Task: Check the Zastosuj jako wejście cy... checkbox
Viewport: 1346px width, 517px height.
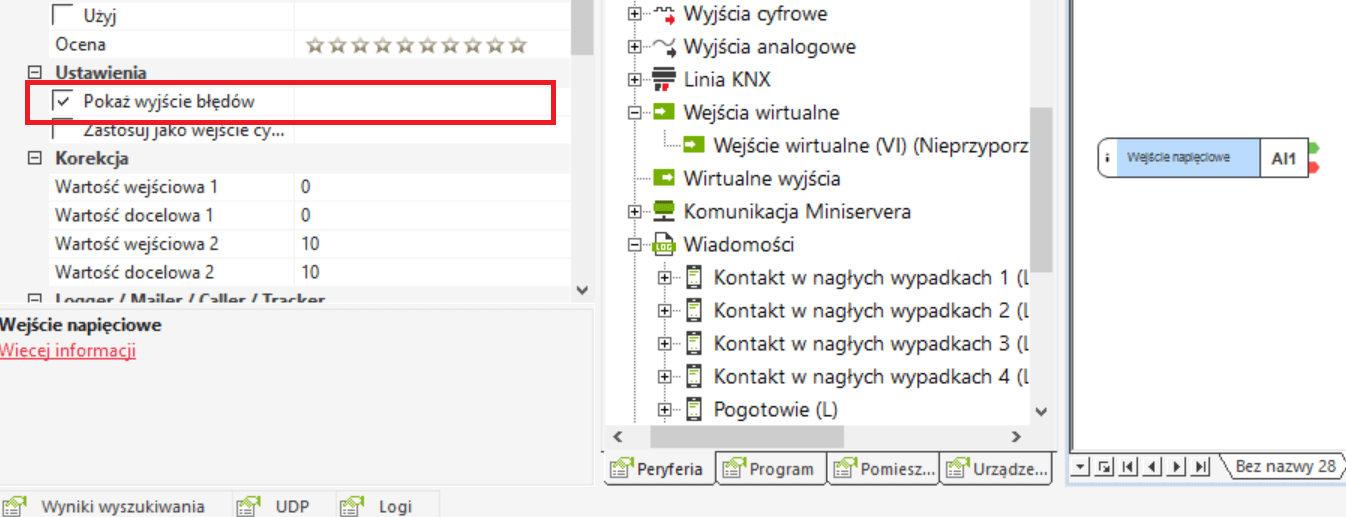Action: coord(64,129)
